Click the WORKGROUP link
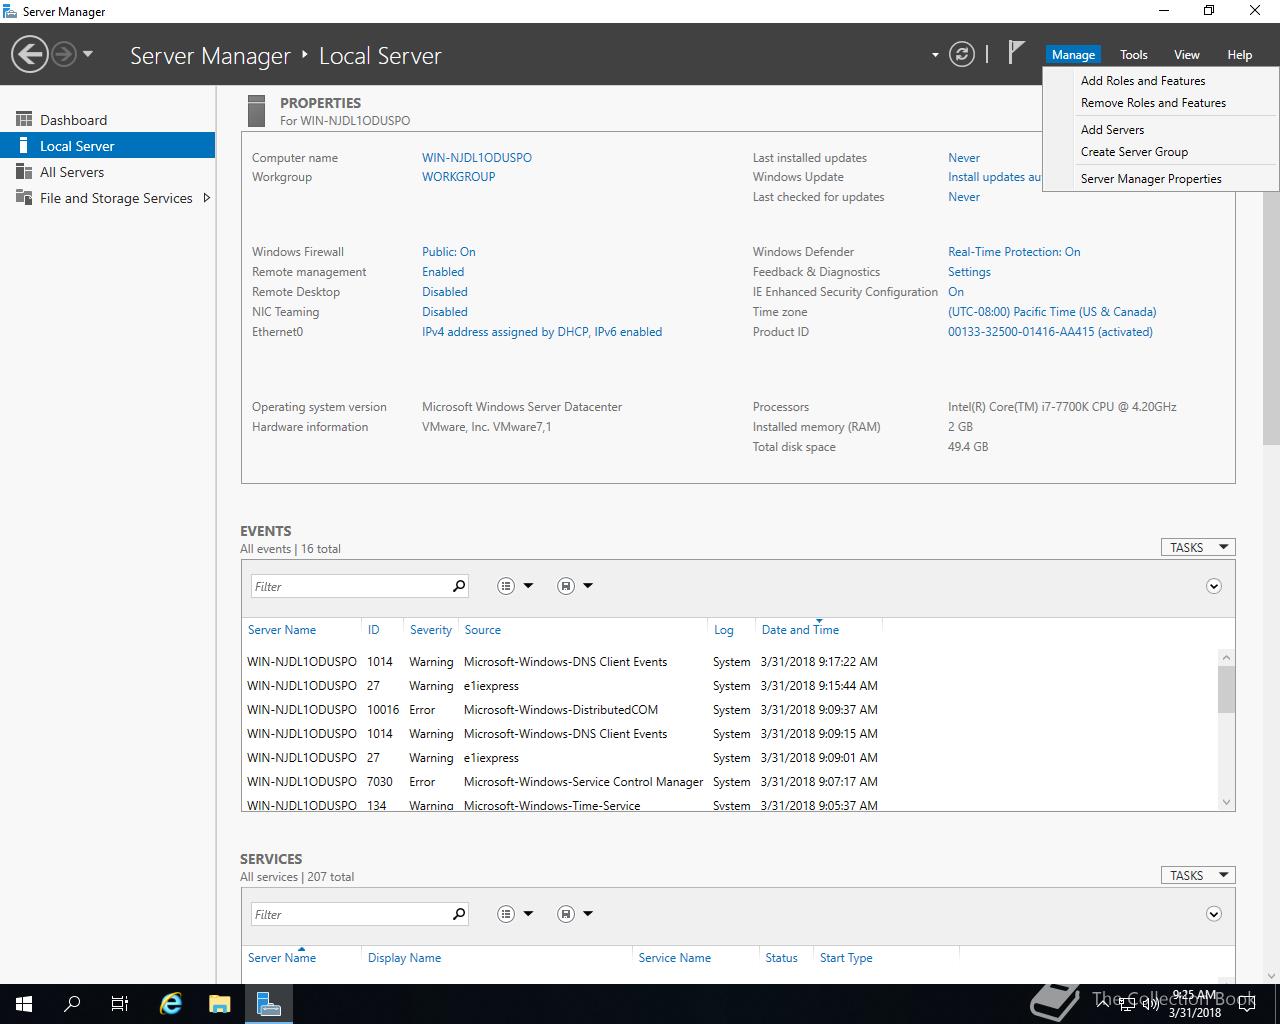This screenshot has width=1280, height=1024. [458, 177]
